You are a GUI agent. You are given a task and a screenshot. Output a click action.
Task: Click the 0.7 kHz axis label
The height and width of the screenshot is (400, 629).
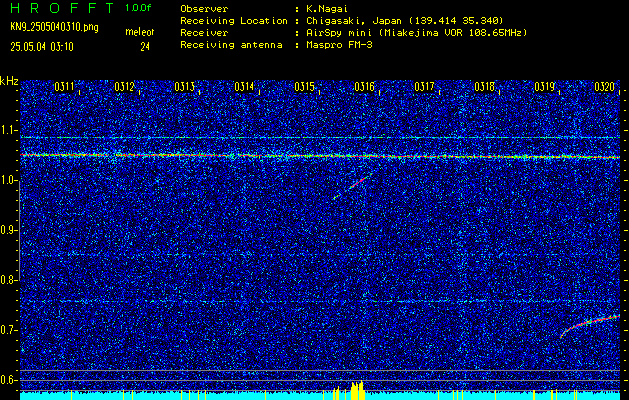9,330
